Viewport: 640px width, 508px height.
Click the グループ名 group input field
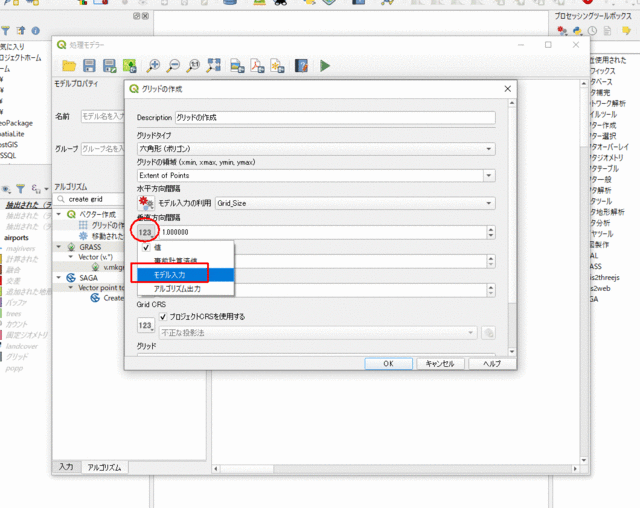coord(102,149)
